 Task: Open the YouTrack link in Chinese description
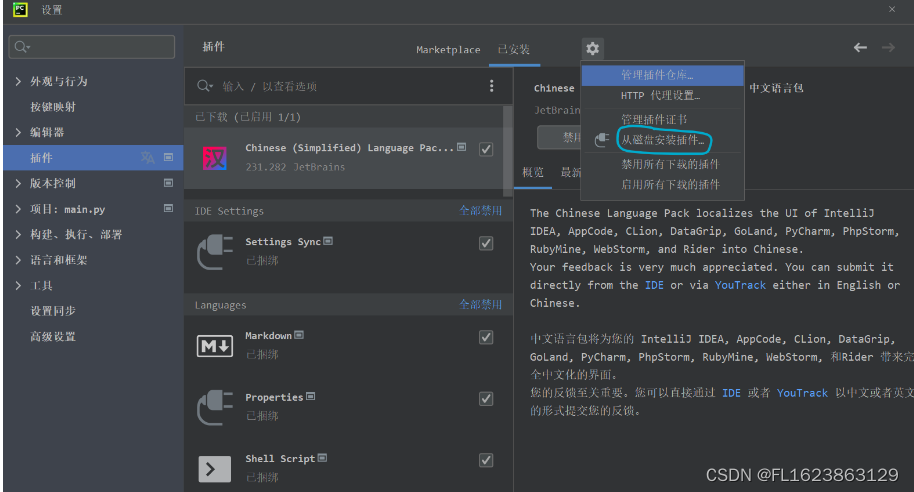click(x=802, y=393)
